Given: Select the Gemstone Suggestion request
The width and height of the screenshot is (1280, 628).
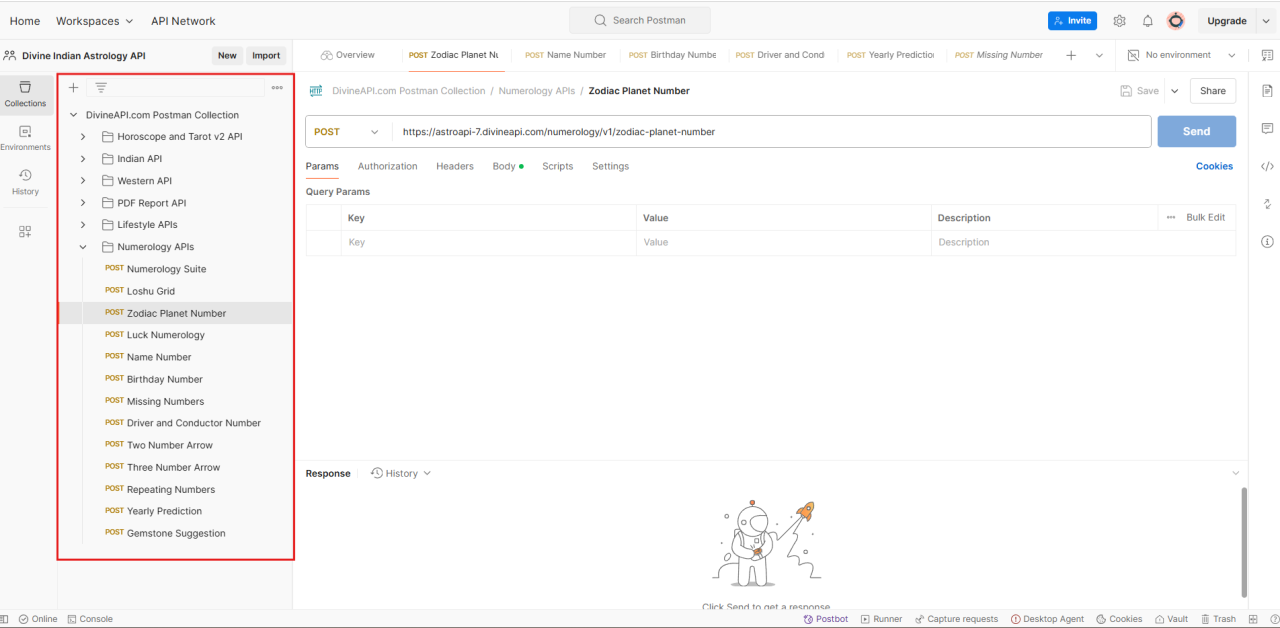Looking at the screenshot, I should click(175, 533).
